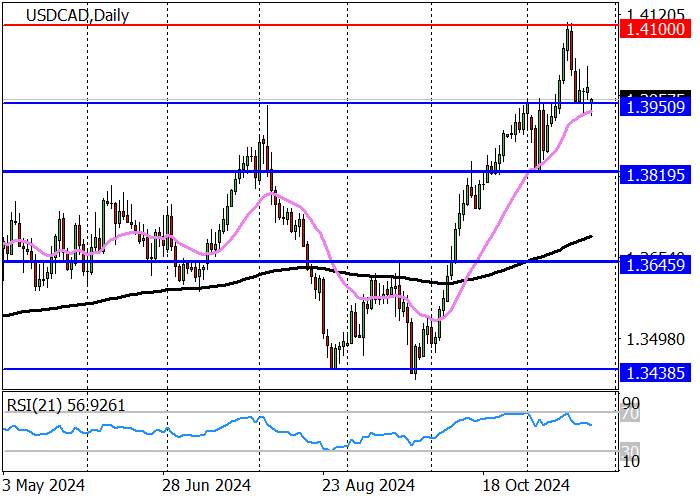
Task: Click the RSI 30 level label
Action: pyautogui.click(x=631, y=450)
